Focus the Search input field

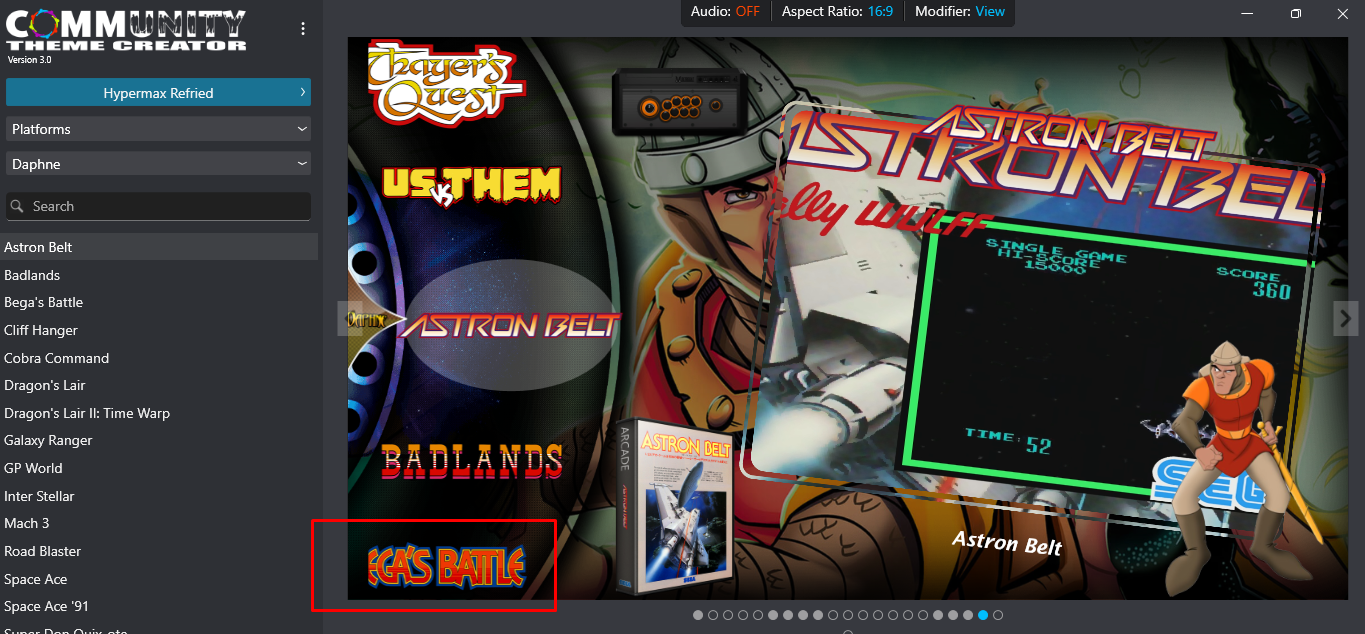(158, 206)
